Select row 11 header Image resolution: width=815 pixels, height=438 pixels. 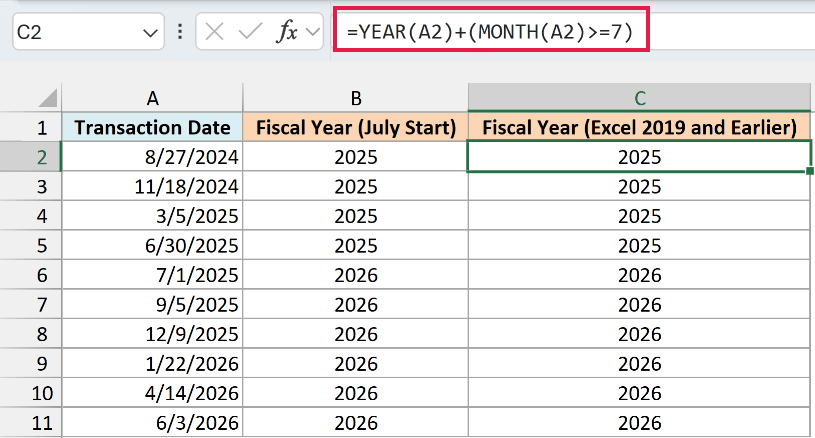31,423
